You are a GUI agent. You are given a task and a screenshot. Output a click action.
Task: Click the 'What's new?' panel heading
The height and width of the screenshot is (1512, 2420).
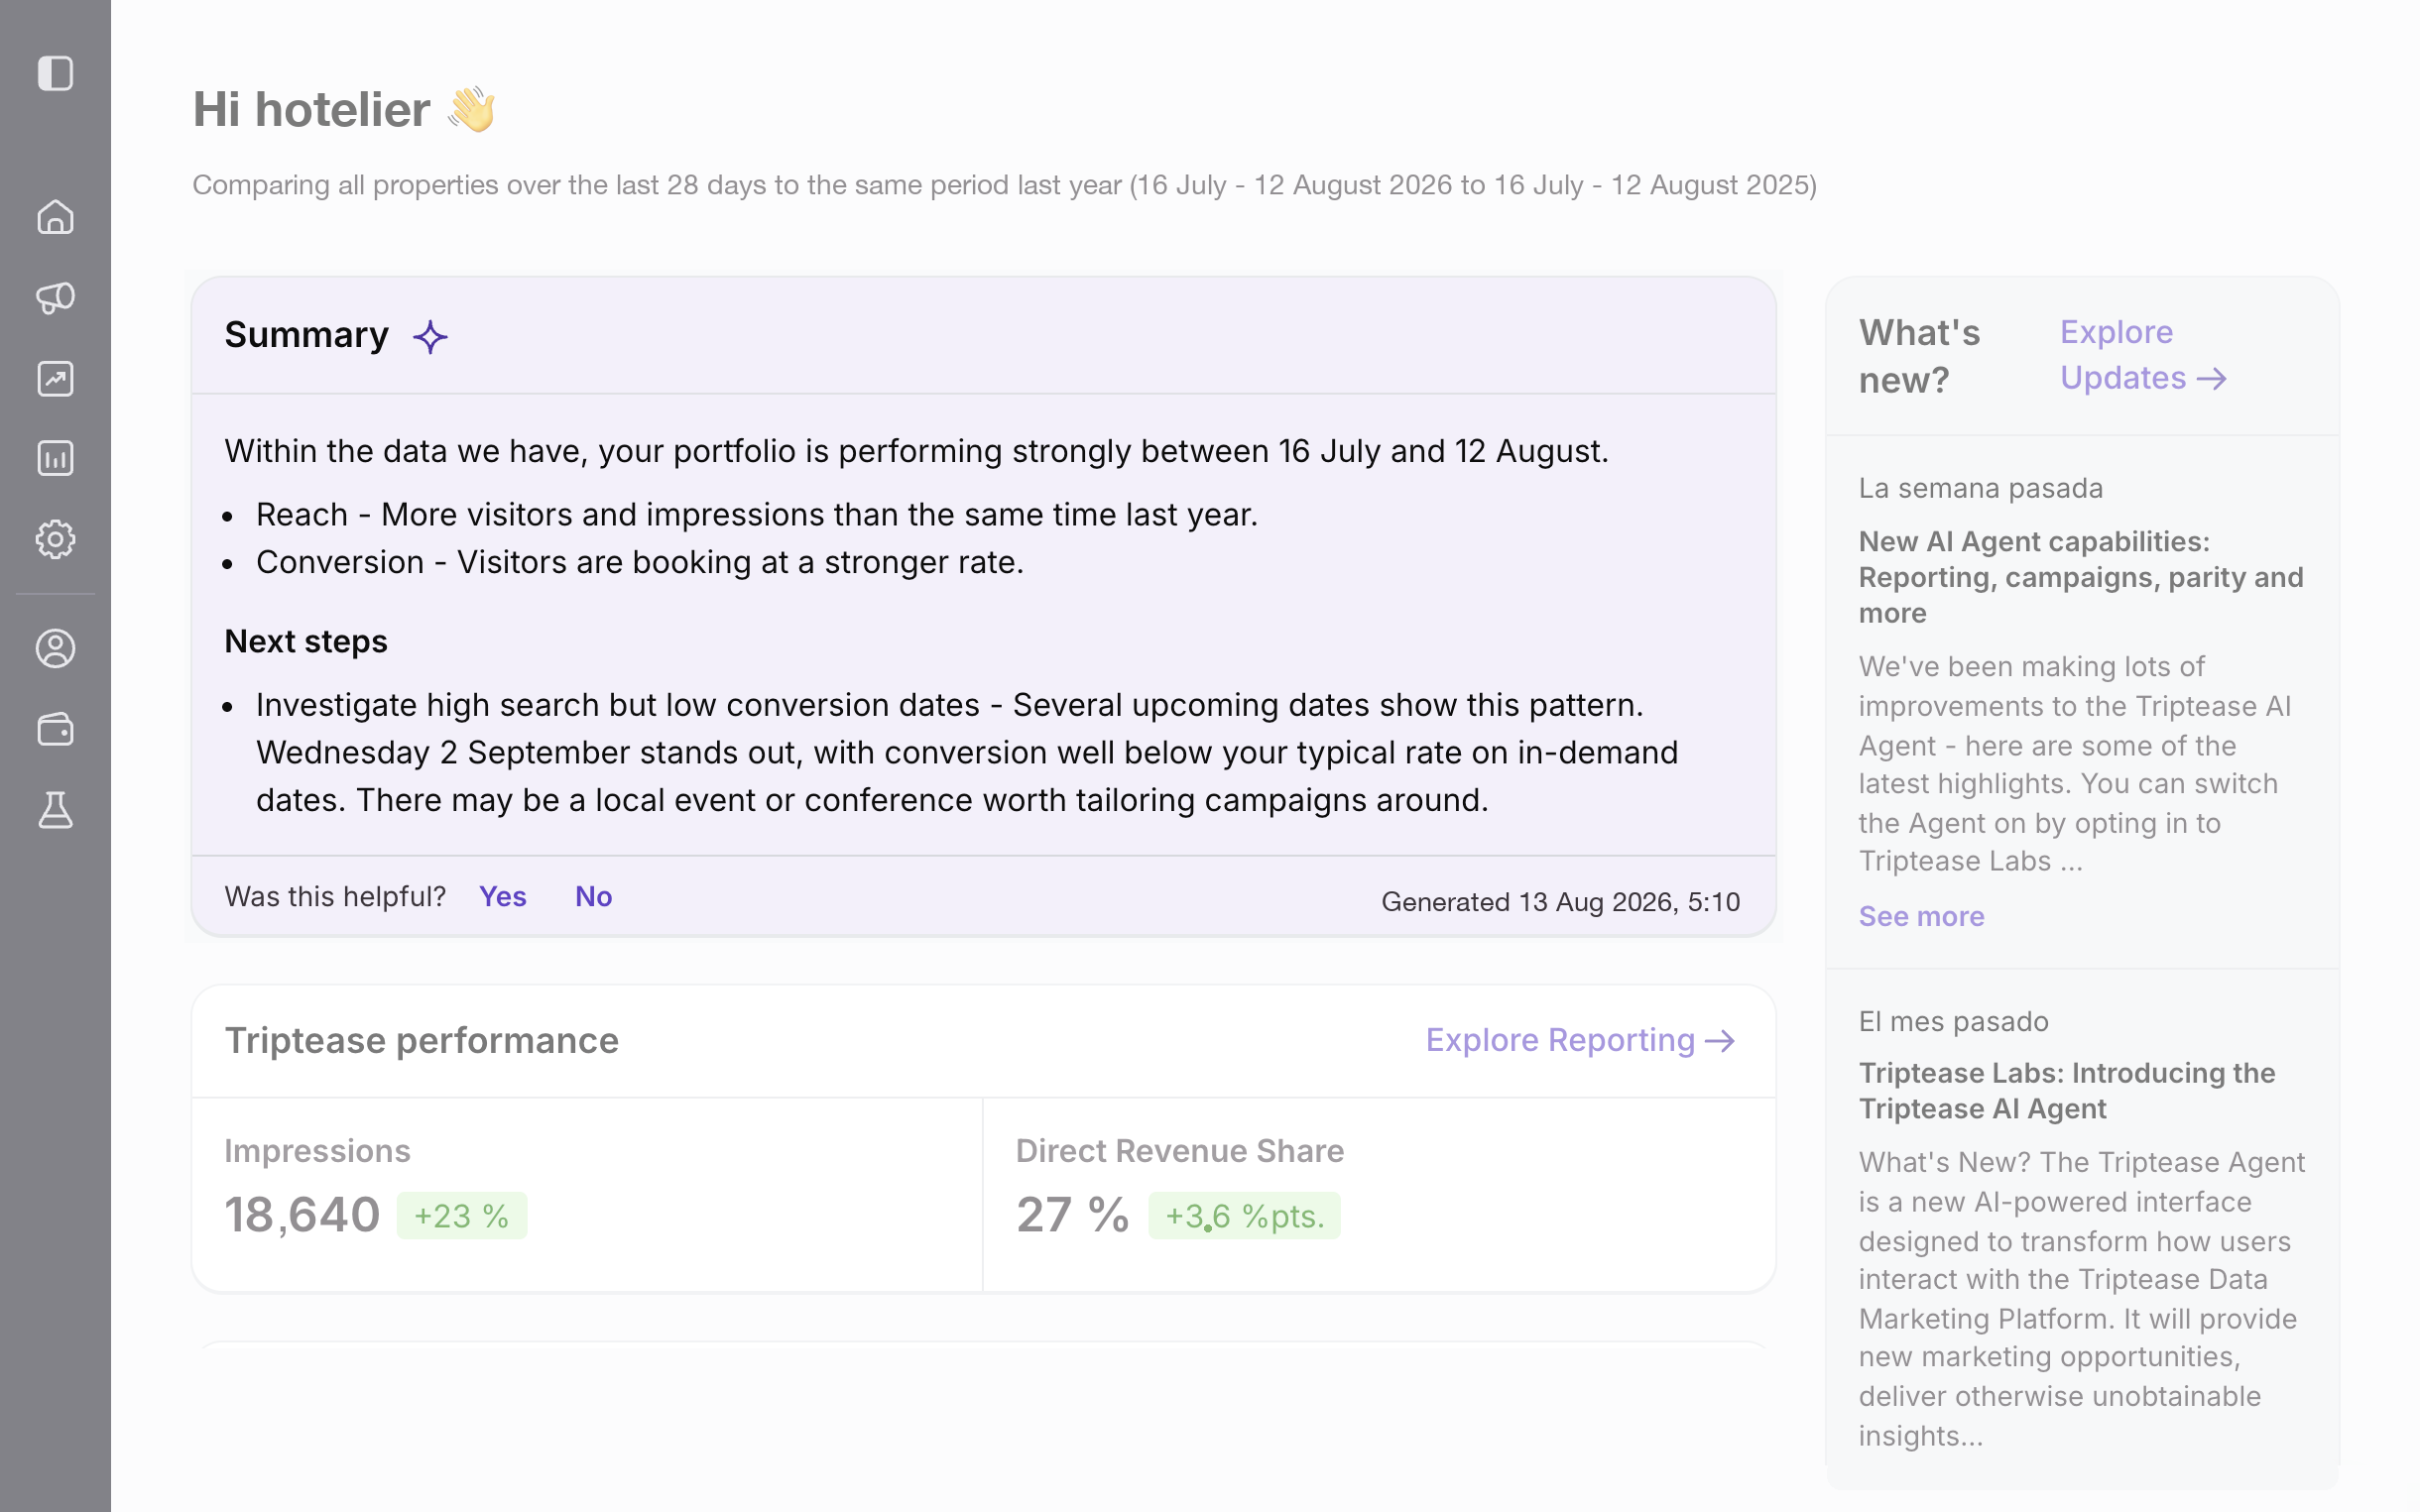coord(1919,356)
